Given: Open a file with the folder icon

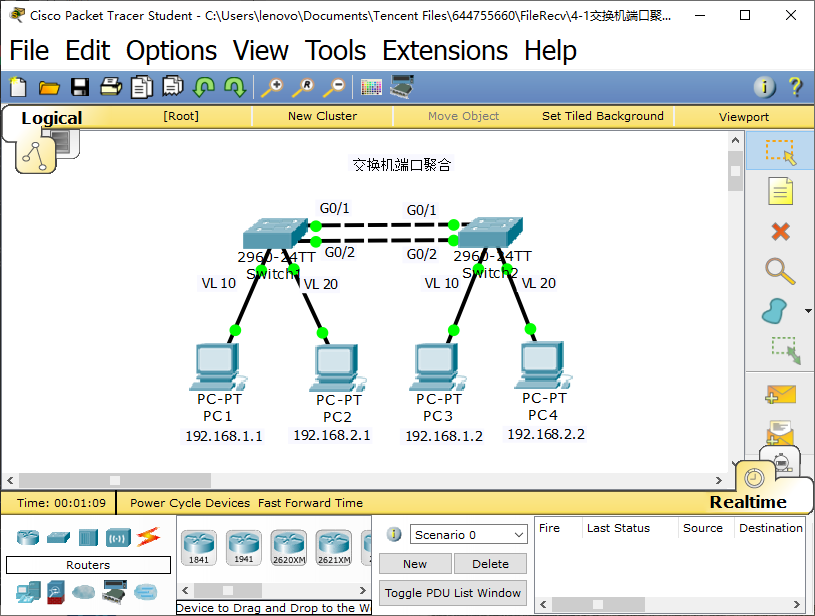Looking at the screenshot, I should (49, 87).
